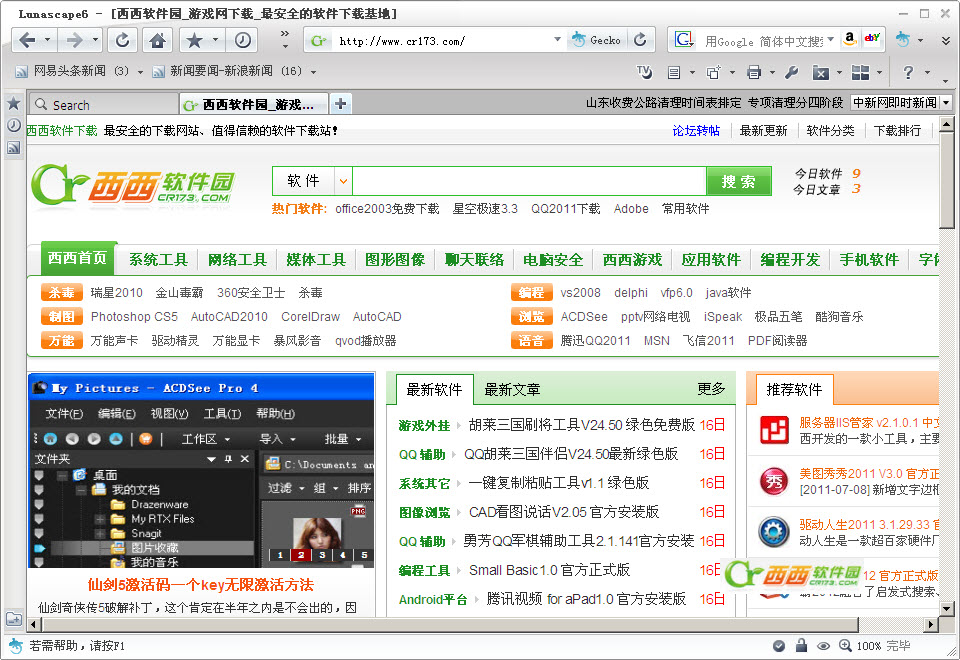960x660 pixels.
Task: Click the 100% zoom level text
Action: coord(868,646)
